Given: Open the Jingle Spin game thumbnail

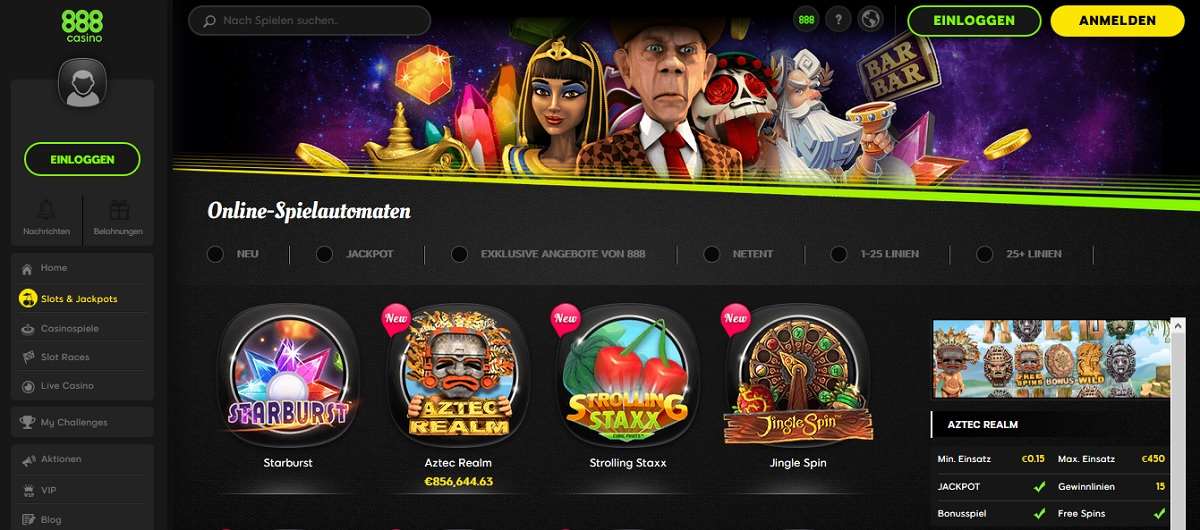Looking at the screenshot, I should click(x=798, y=375).
